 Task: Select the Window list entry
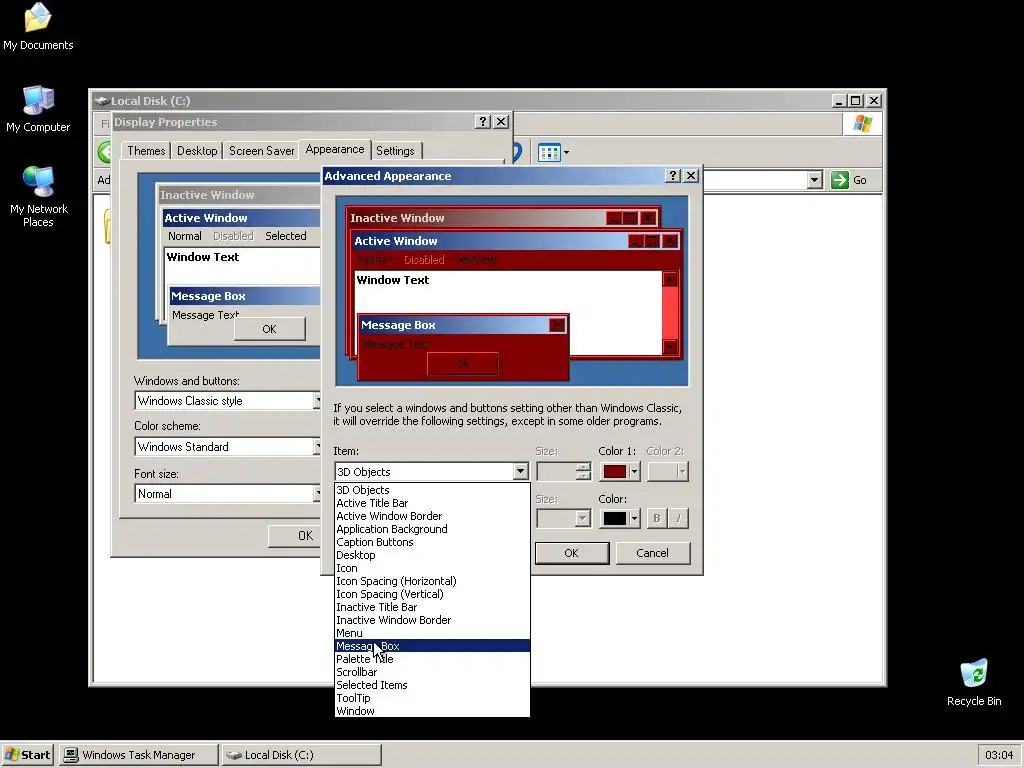pyautogui.click(x=432, y=711)
